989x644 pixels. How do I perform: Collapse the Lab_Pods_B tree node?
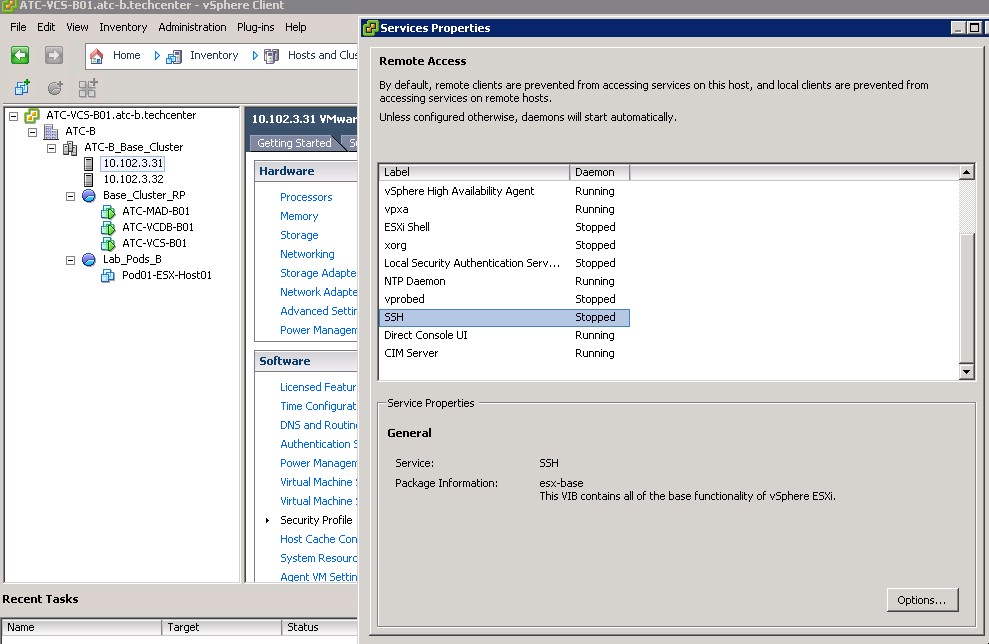pyautogui.click(x=71, y=259)
